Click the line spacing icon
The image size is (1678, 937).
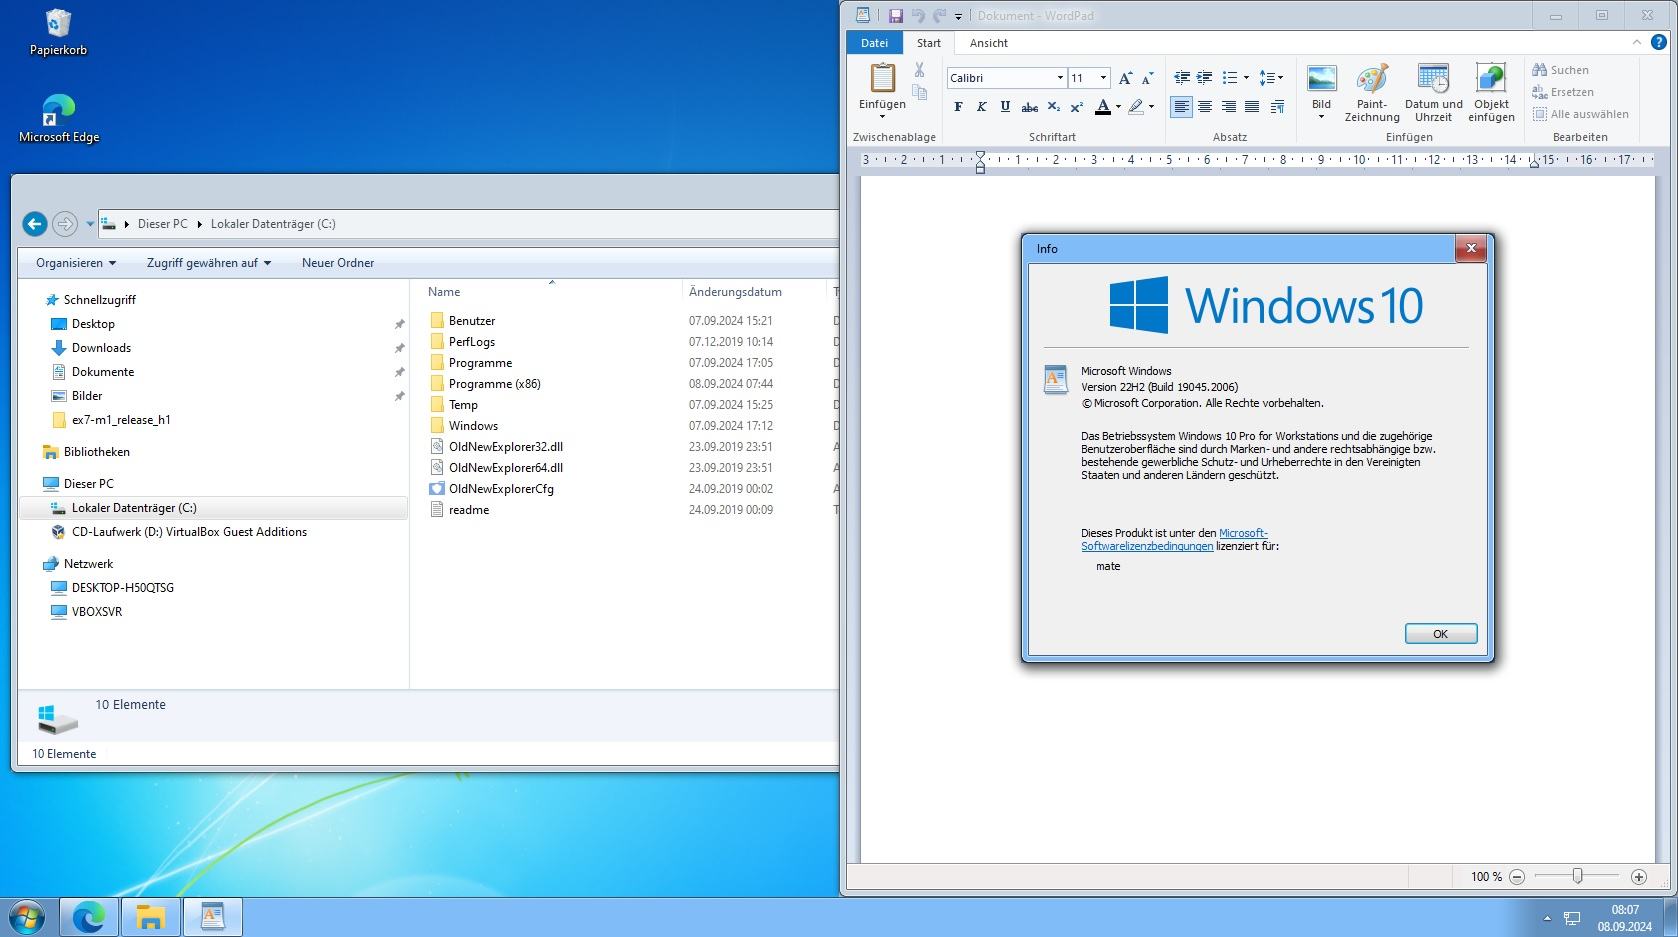coord(1267,78)
